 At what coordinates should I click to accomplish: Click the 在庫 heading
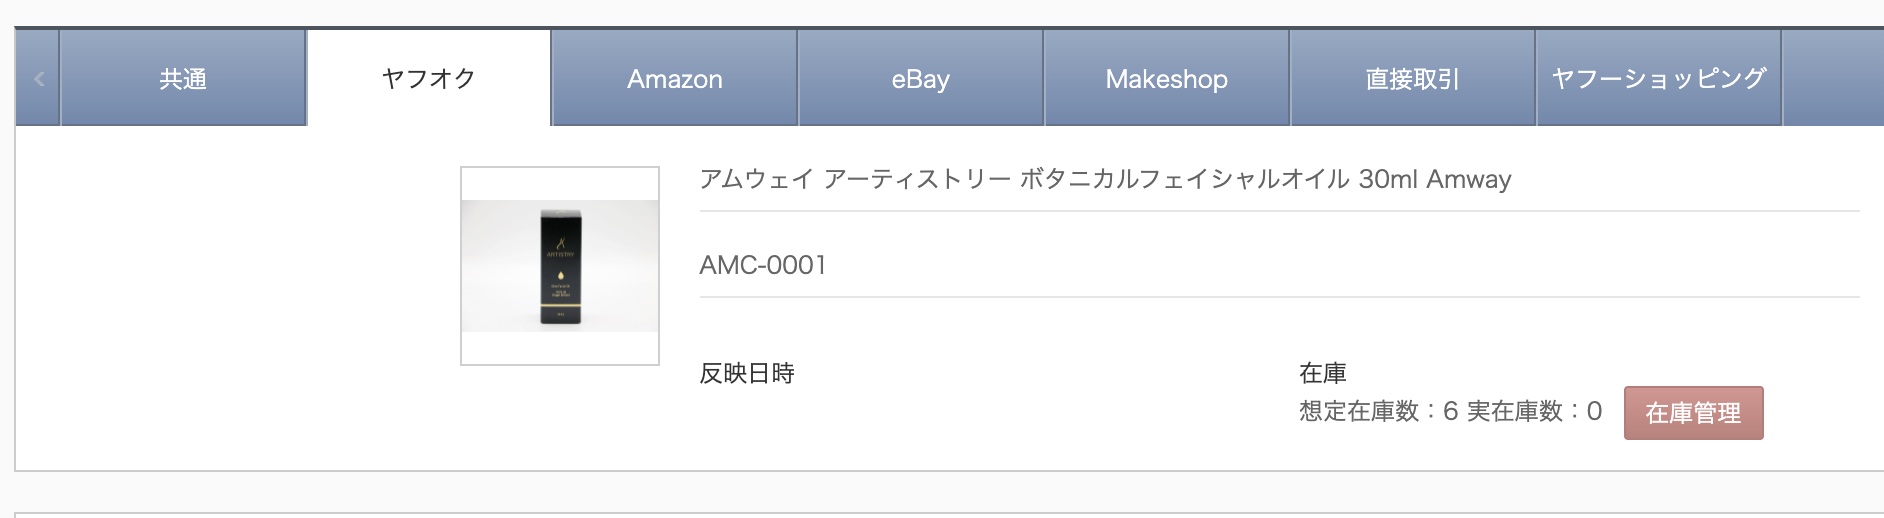coord(1323,374)
